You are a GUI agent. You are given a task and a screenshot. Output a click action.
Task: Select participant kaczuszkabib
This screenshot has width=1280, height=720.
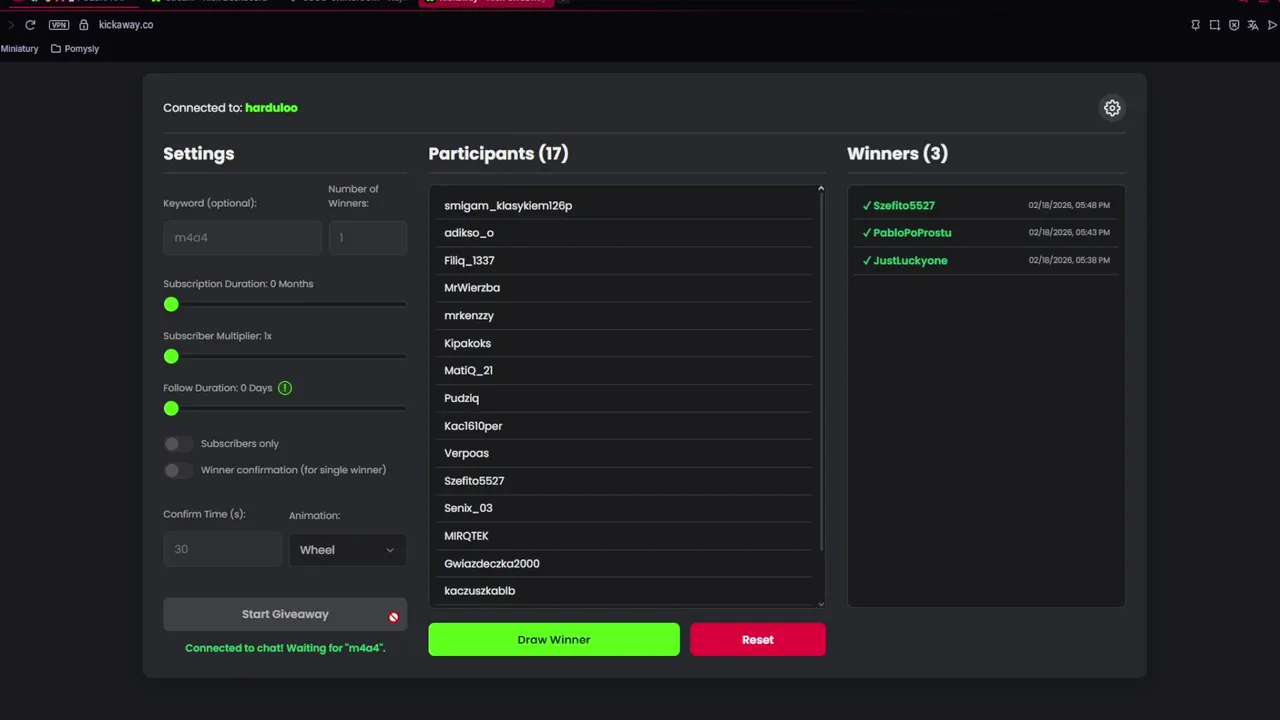pyautogui.click(x=626, y=591)
